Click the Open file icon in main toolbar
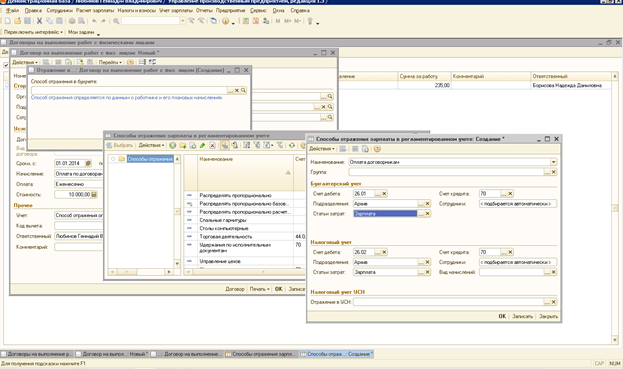The height and width of the screenshot is (369, 623). coord(17,21)
